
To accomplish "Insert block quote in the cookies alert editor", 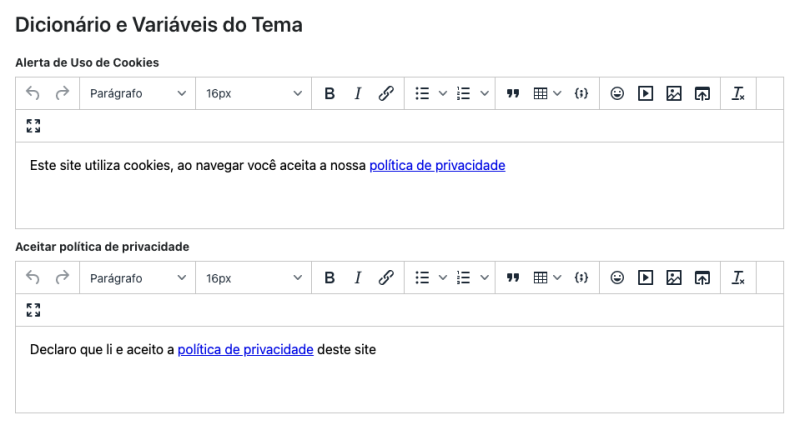I will (513, 94).
